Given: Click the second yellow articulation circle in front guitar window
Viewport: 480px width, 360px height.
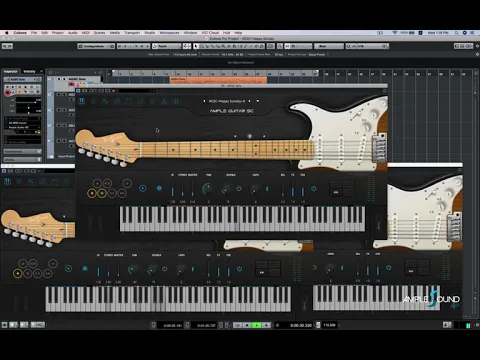Looking at the screenshot, I should [102, 193].
